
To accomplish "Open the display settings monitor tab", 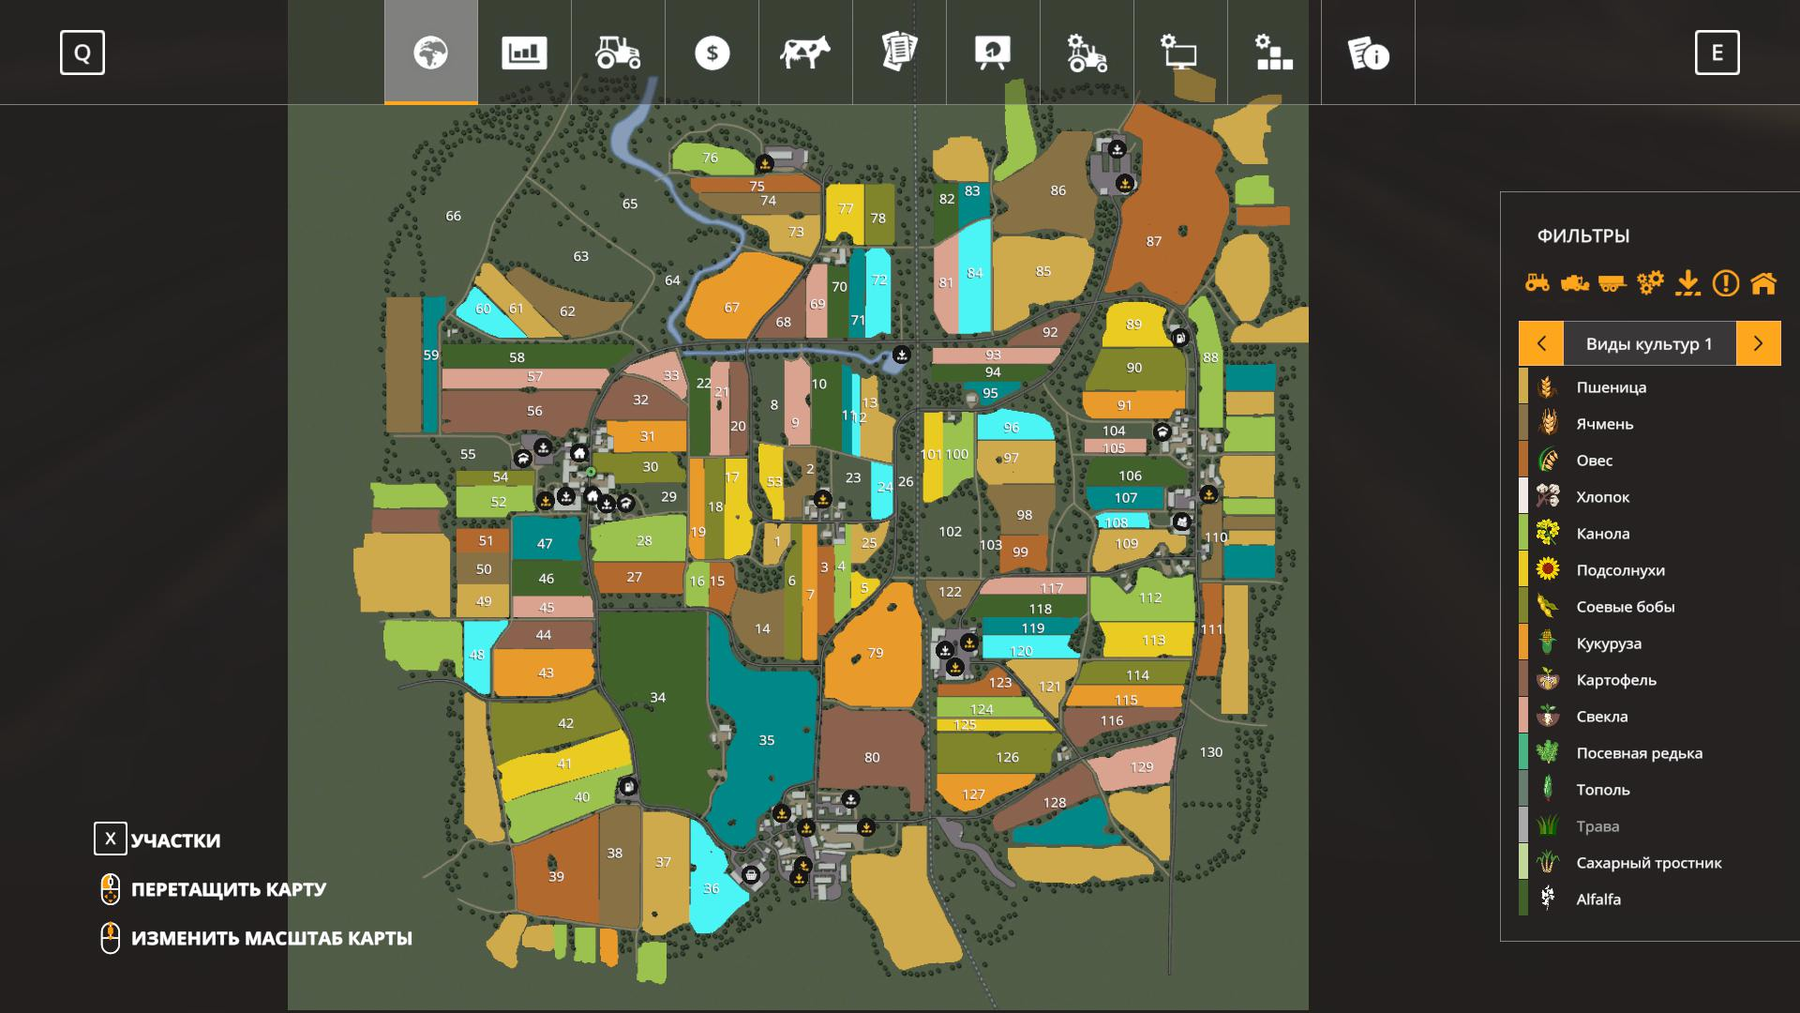I will point(1180,52).
